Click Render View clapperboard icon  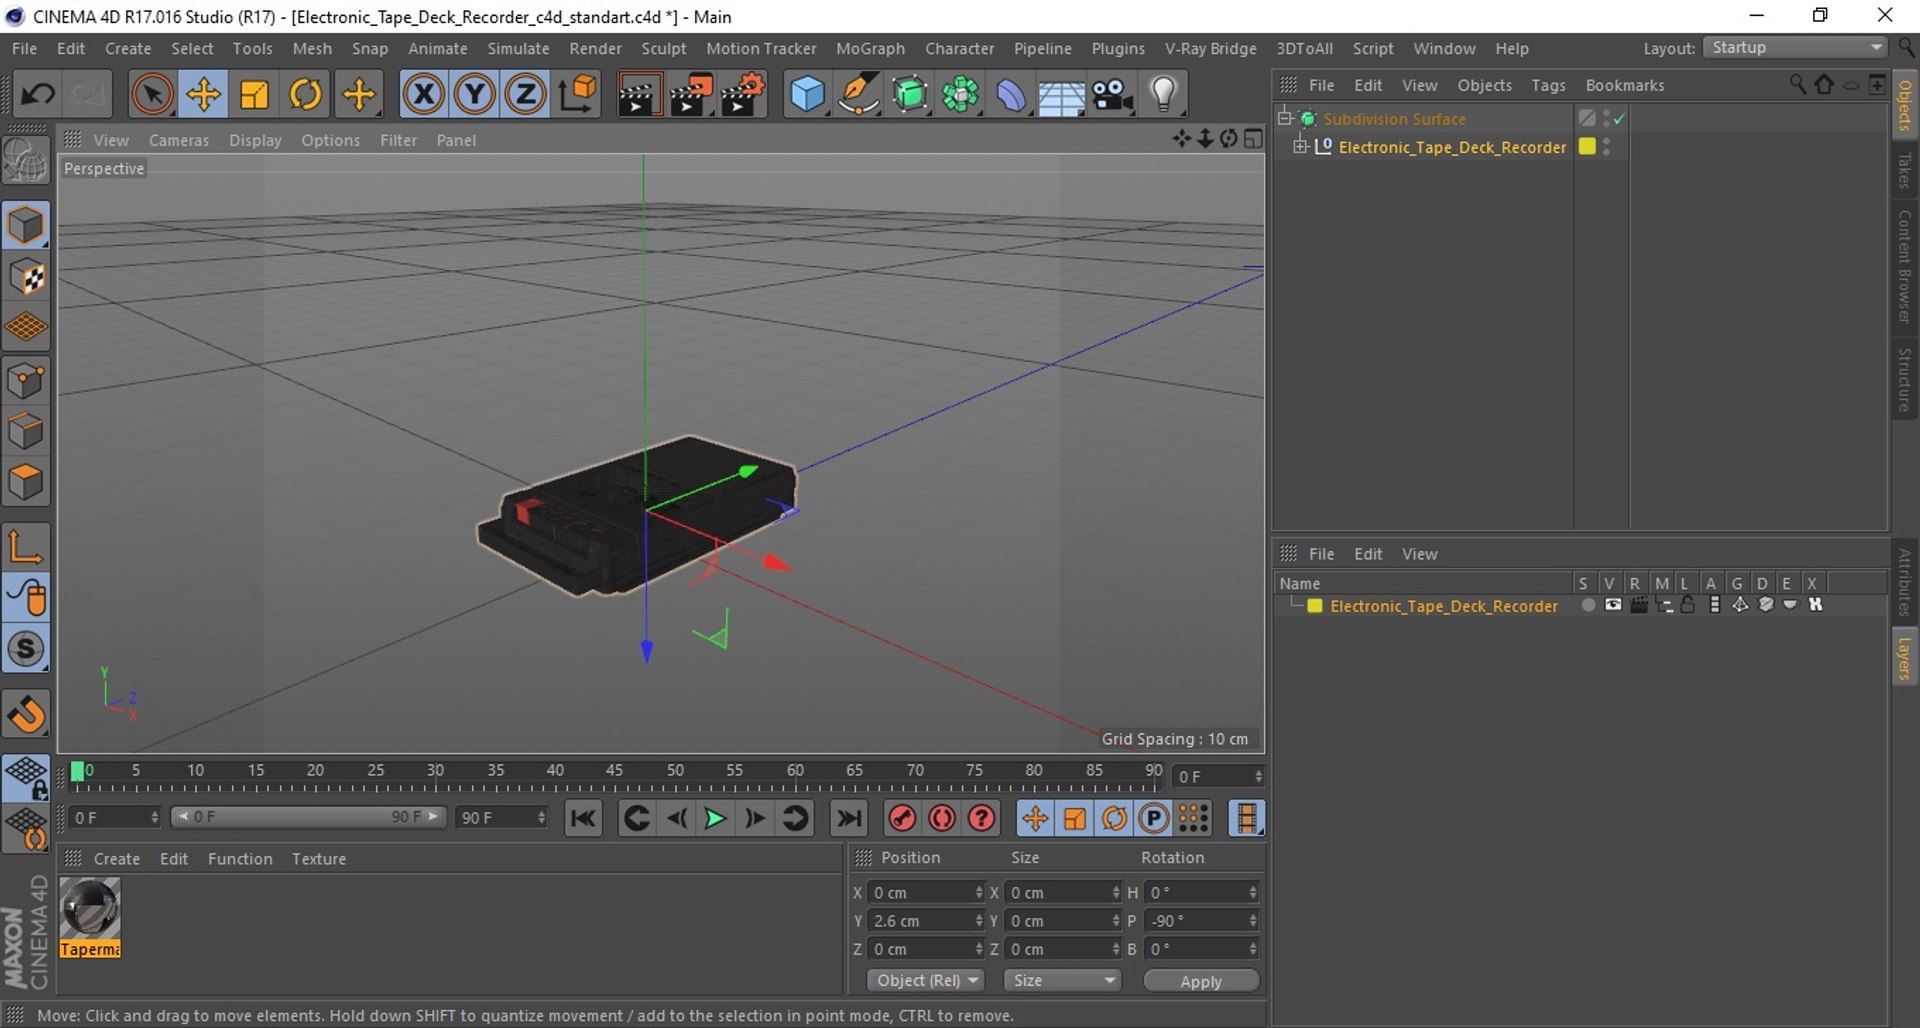[x=639, y=95]
